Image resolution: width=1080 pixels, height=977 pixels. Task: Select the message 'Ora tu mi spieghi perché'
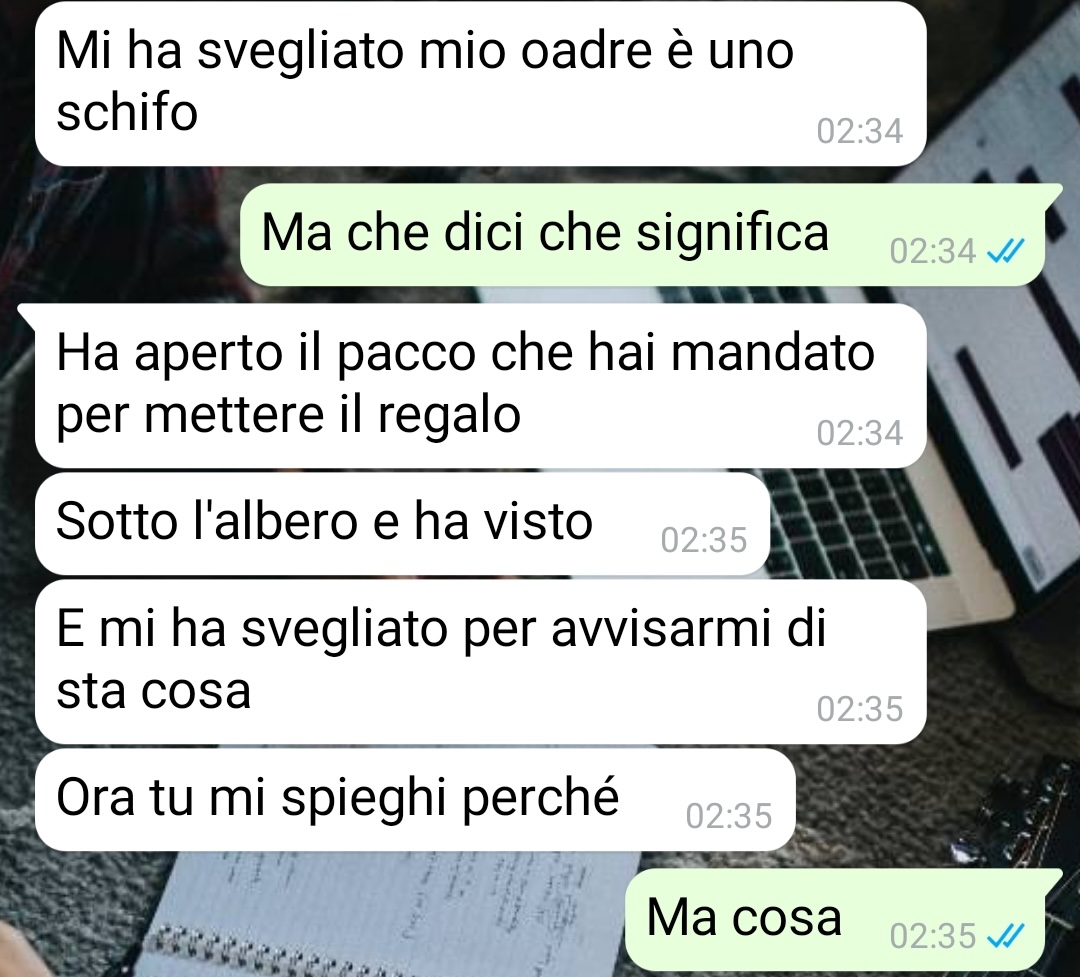(415, 800)
